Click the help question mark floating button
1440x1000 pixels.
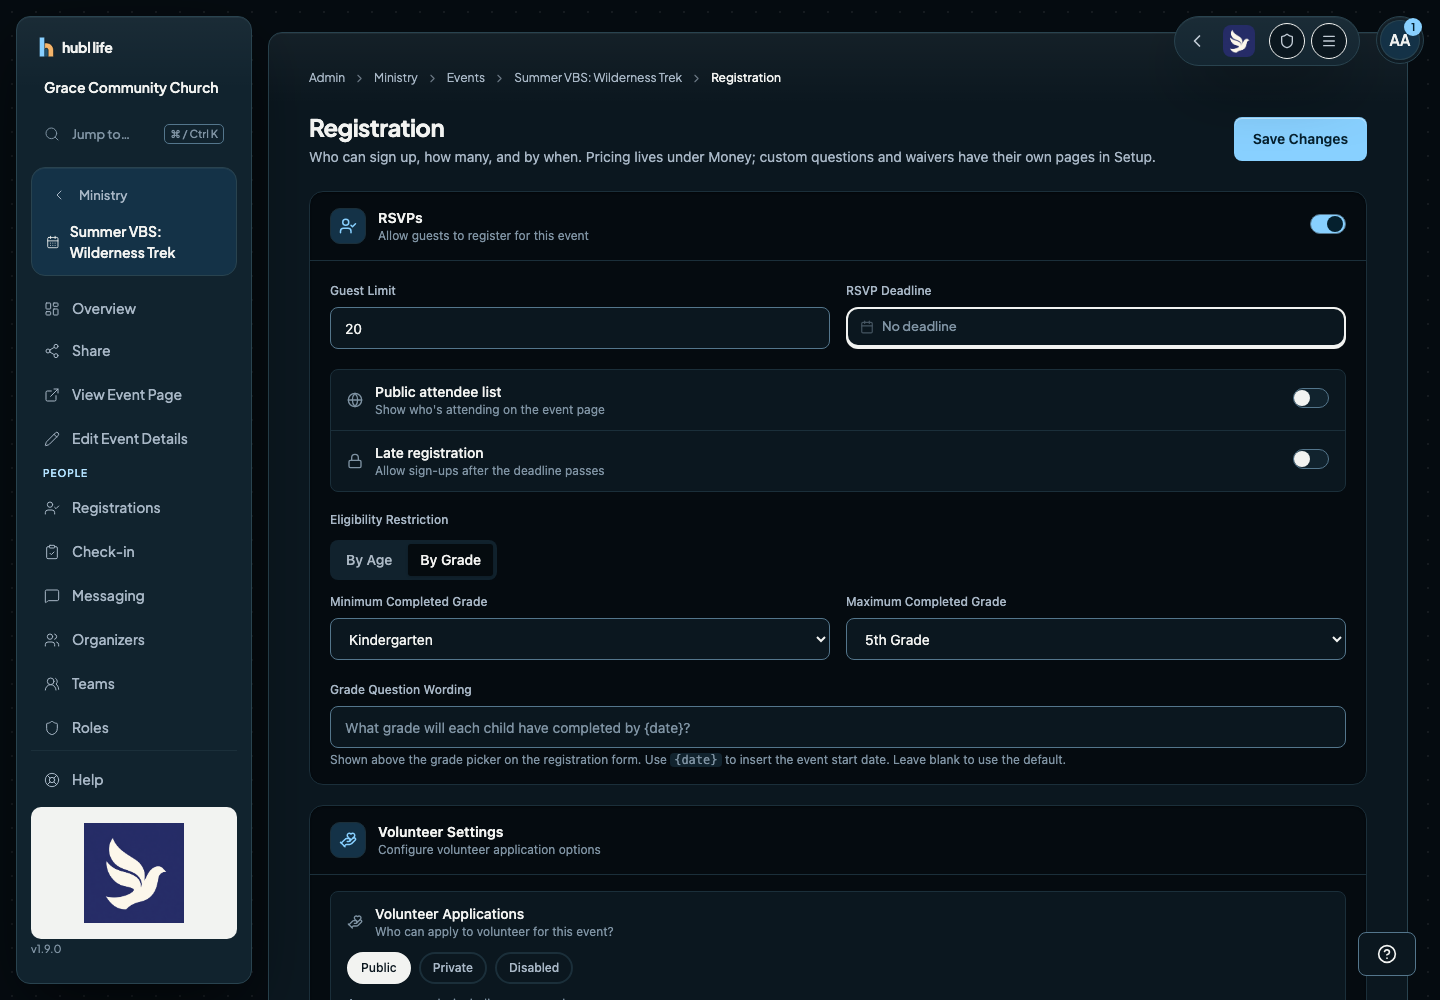coord(1387,954)
